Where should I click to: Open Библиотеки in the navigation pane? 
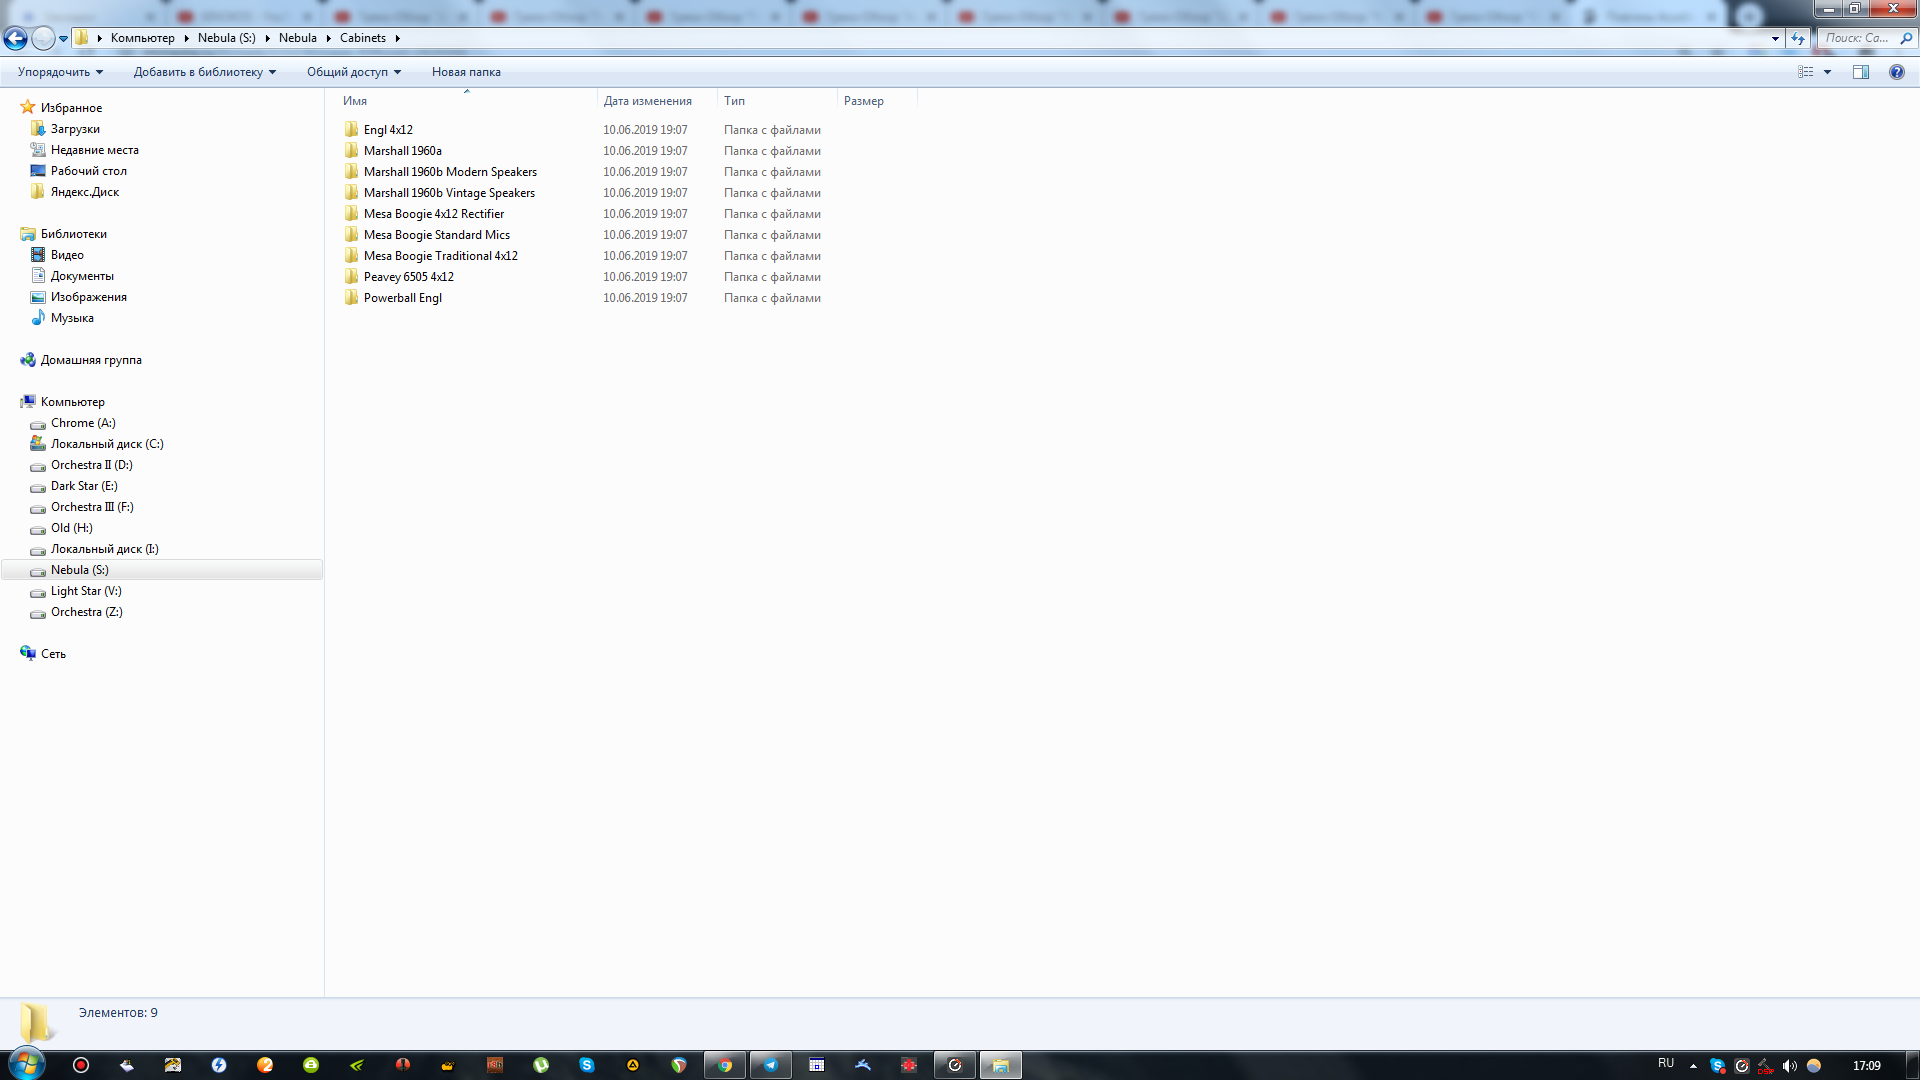(x=73, y=234)
